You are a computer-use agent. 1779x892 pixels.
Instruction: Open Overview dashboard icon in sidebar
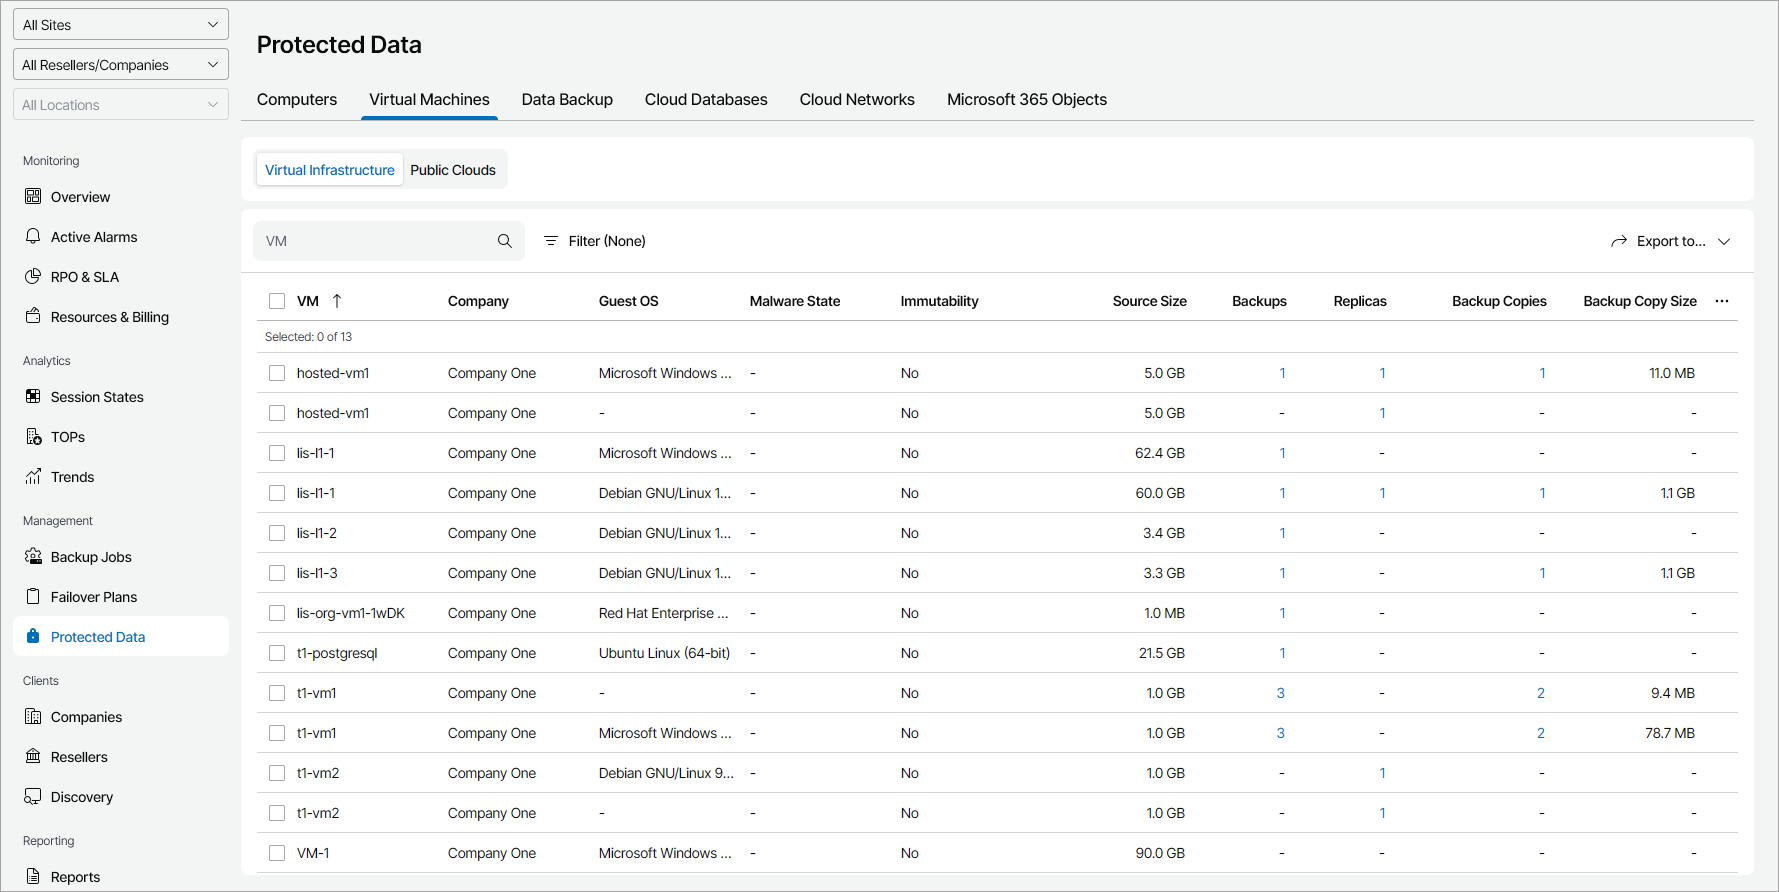33,196
